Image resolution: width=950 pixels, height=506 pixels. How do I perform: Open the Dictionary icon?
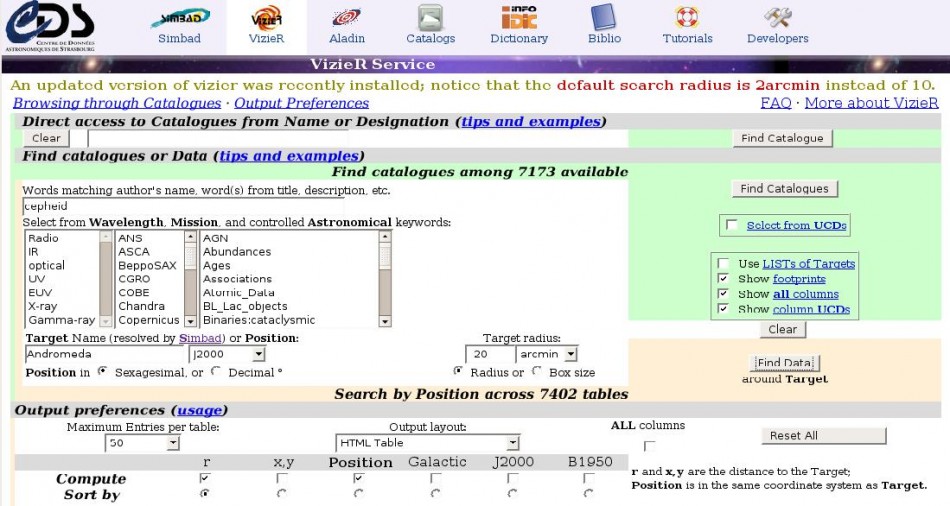(x=518, y=18)
